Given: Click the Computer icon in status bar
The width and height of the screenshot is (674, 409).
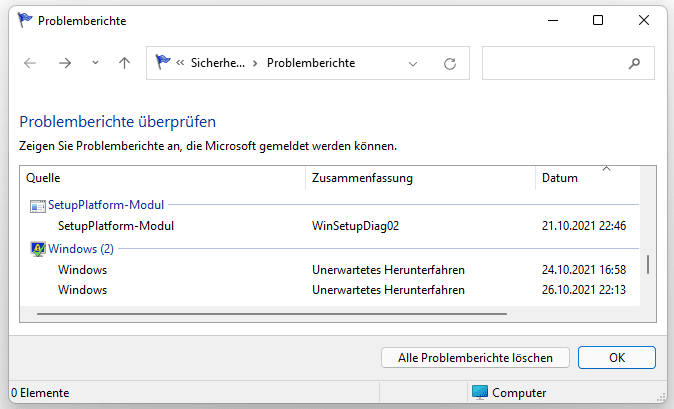Looking at the screenshot, I should (480, 392).
